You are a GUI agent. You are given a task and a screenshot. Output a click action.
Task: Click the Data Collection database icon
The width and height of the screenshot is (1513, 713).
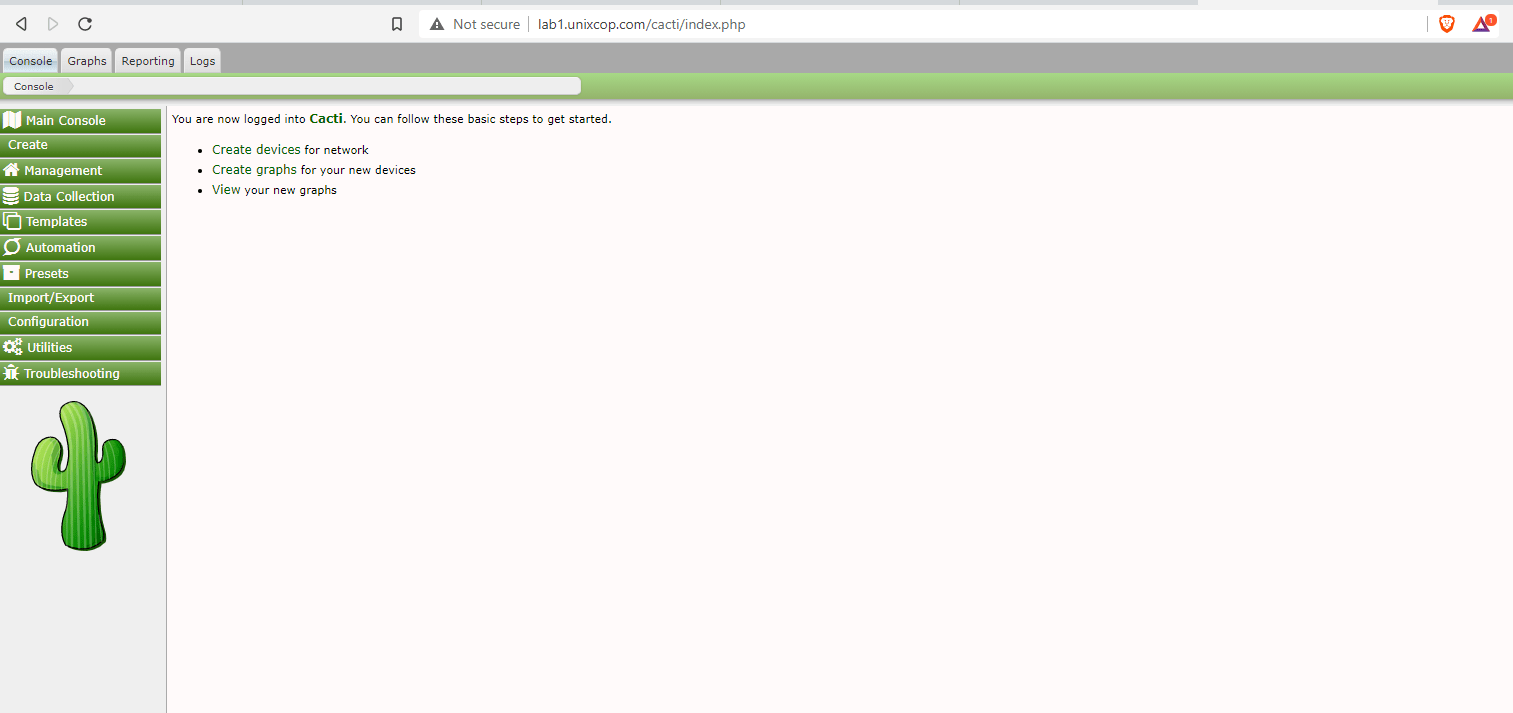pyautogui.click(x=11, y=196)
